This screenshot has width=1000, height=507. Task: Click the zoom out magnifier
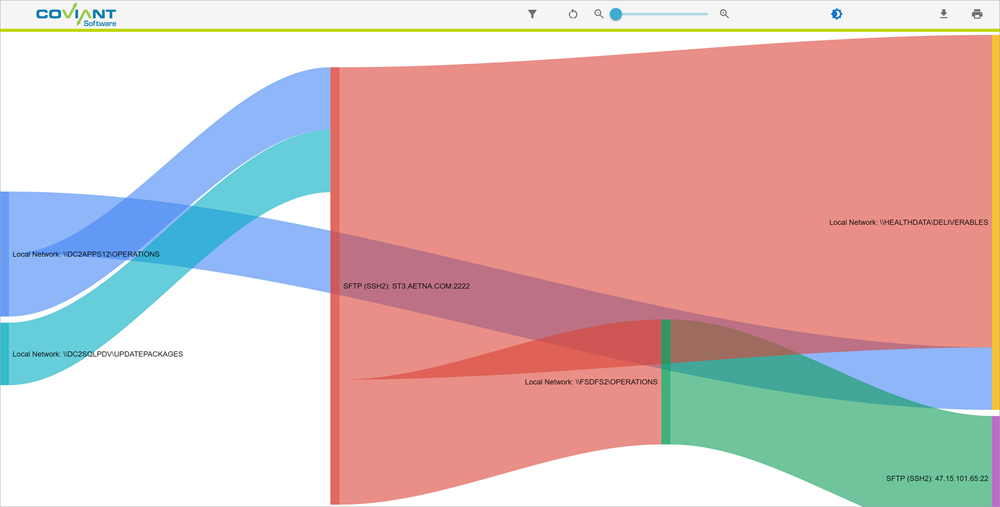[x=599, y=14]
